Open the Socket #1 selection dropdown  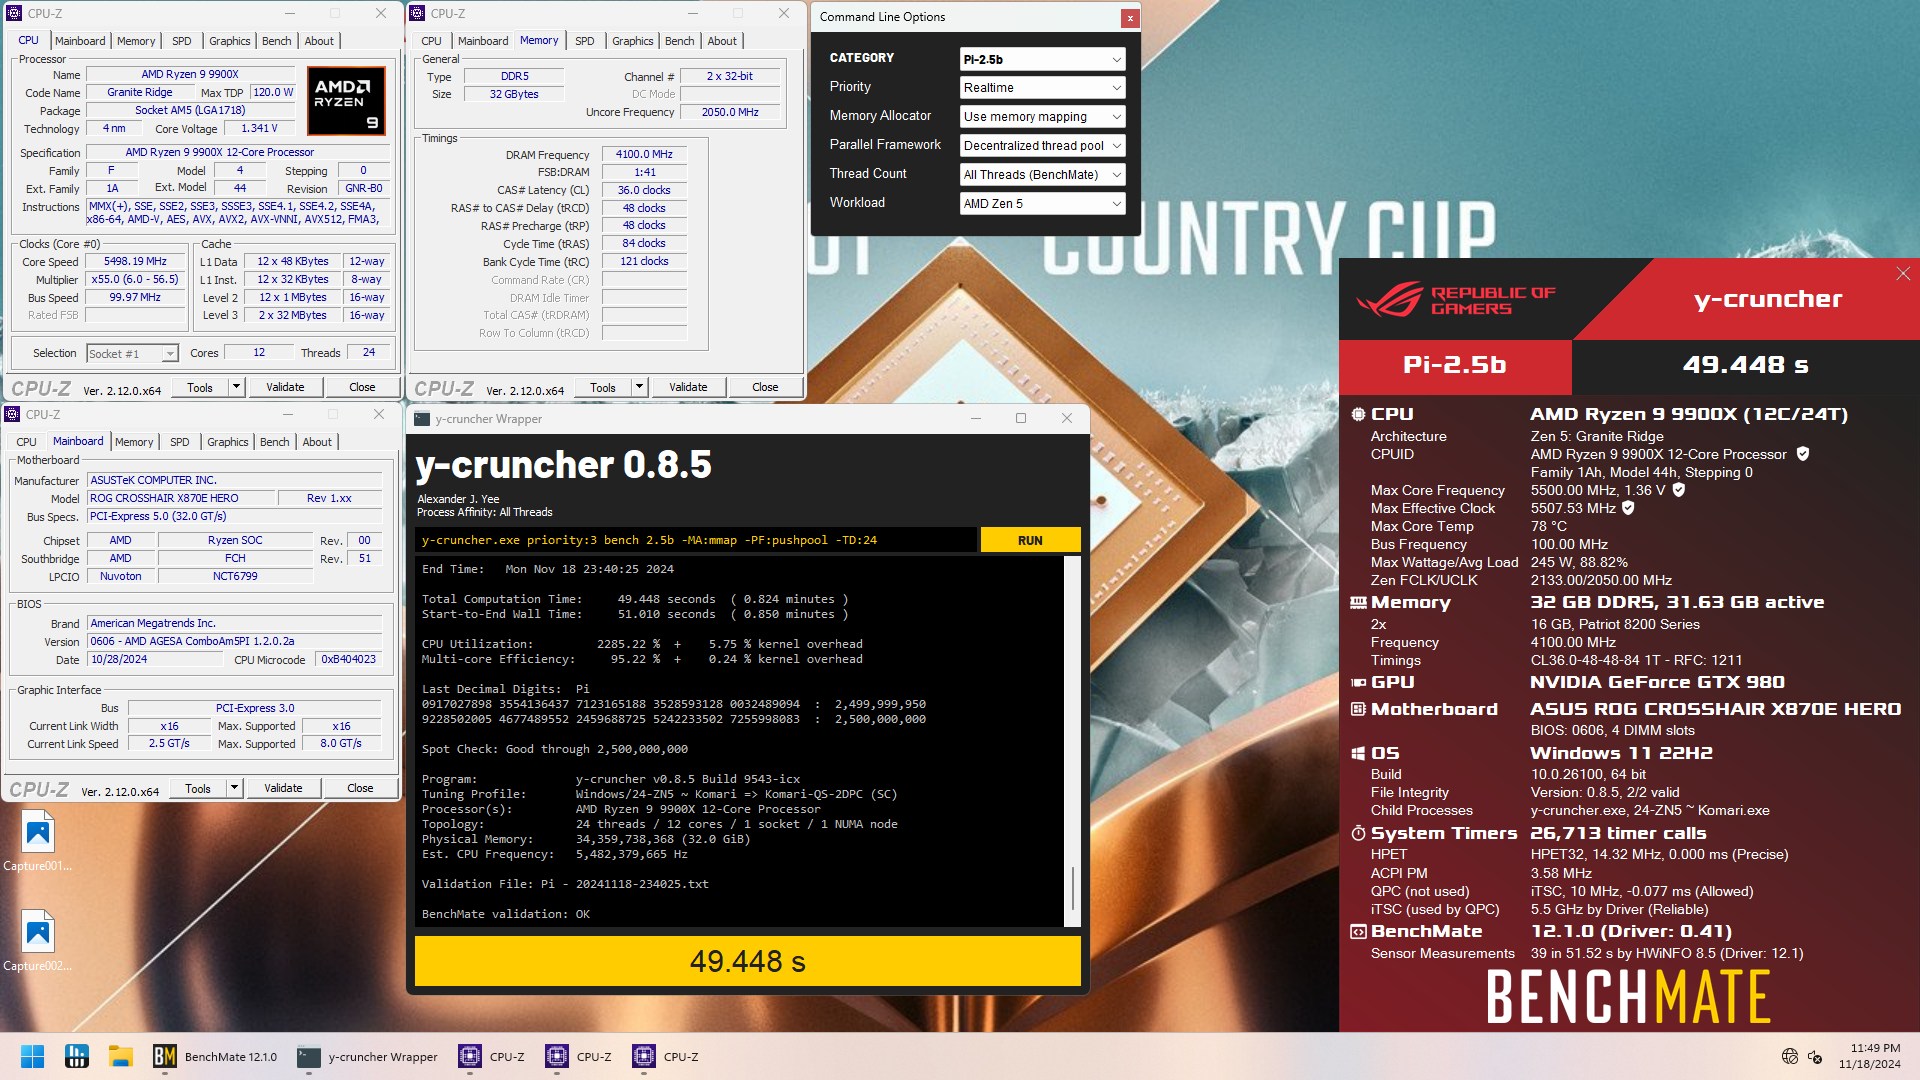[132, 353]
